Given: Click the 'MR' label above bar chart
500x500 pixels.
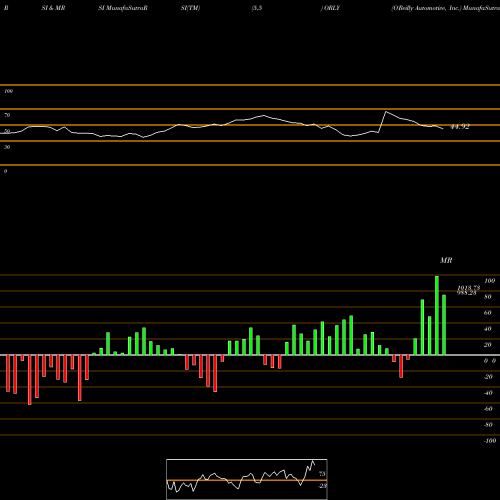Looking at the screenshot, I should [x=446, y=260].
